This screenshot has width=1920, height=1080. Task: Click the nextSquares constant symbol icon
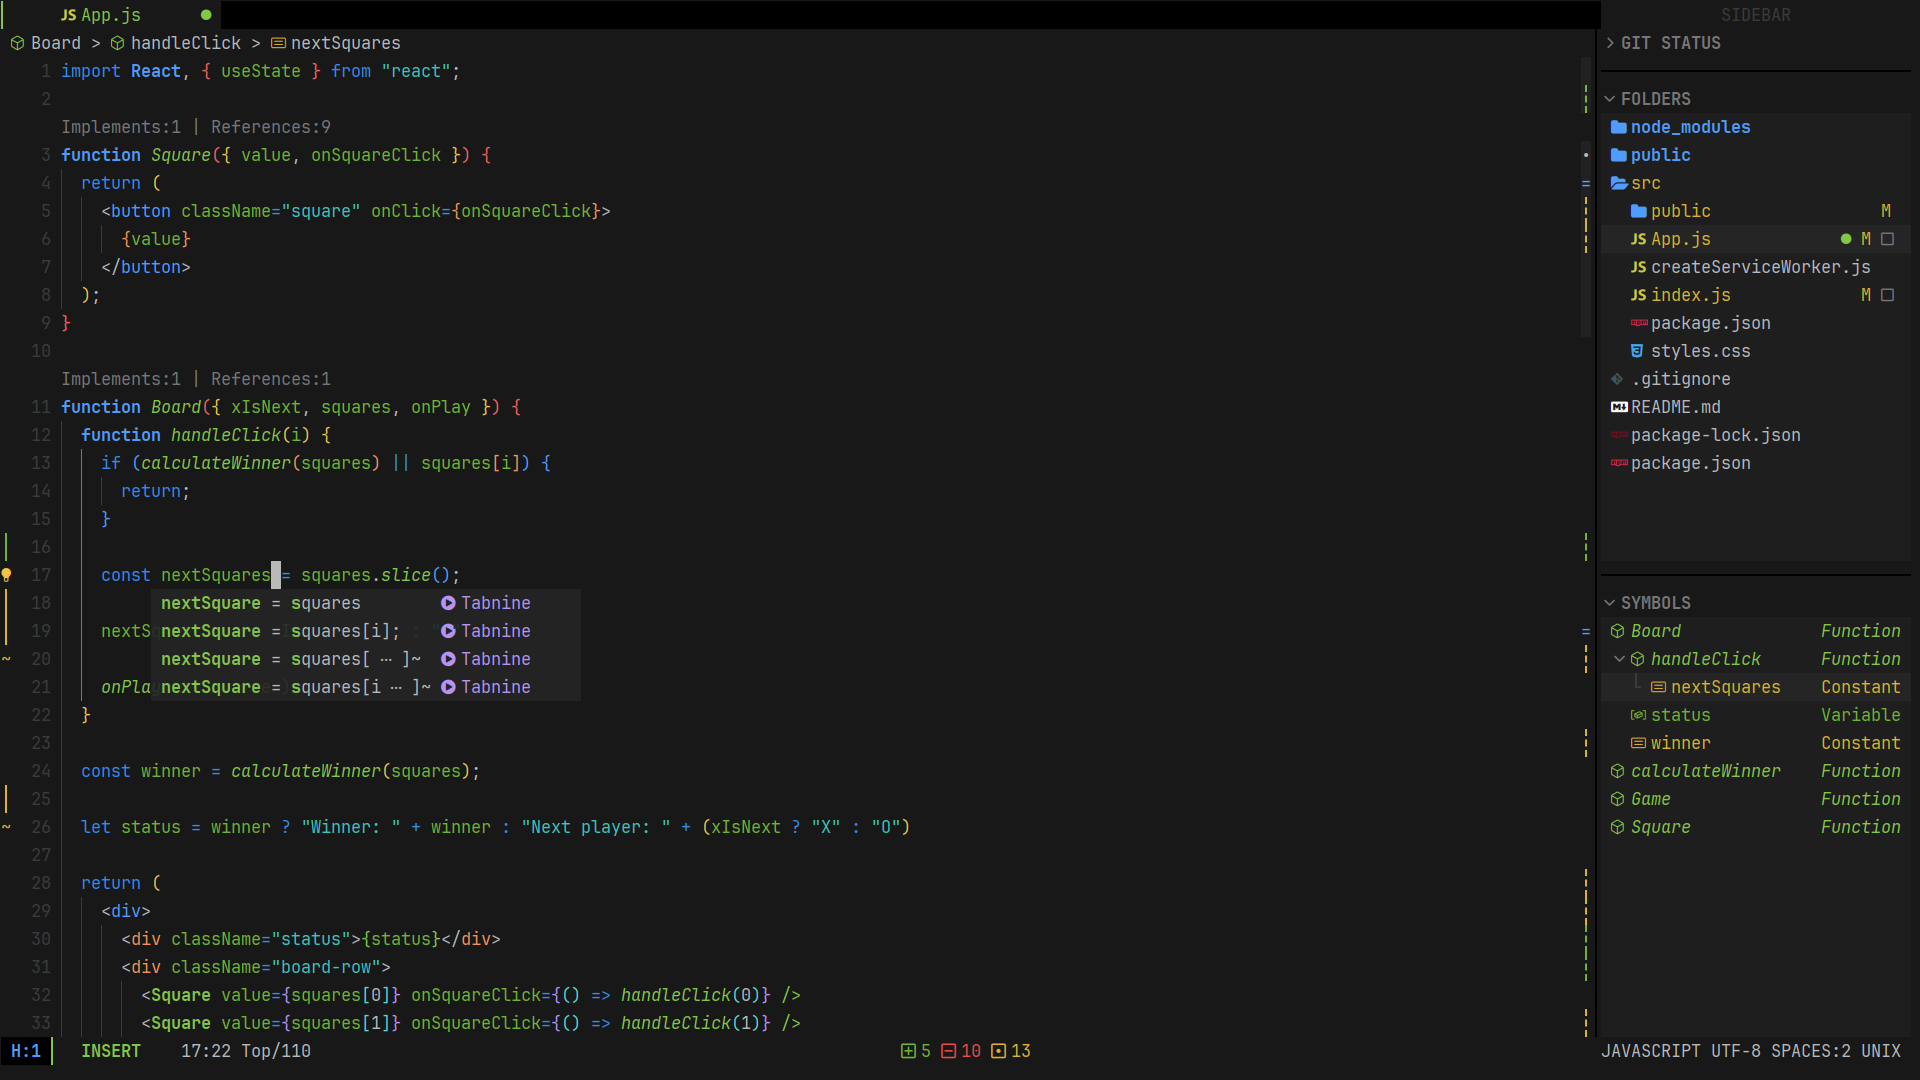click(1657, 687)
